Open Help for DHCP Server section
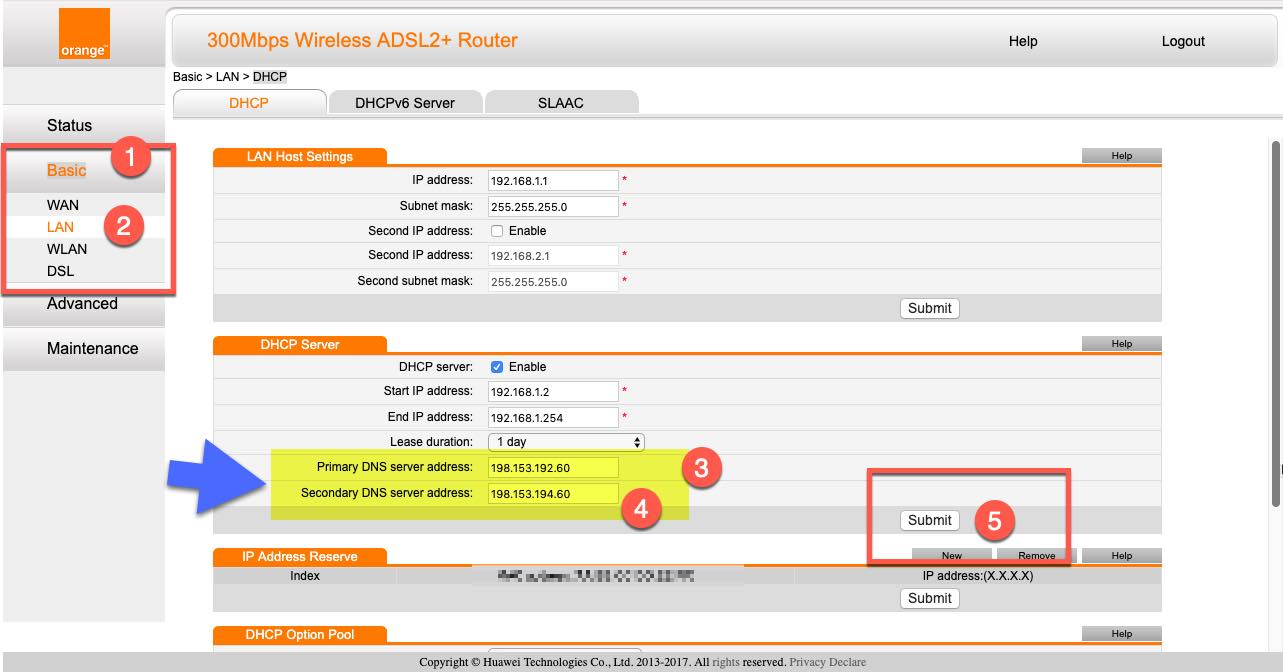1283x672 pixels. pyautogui.click(x=1122, y=344)
